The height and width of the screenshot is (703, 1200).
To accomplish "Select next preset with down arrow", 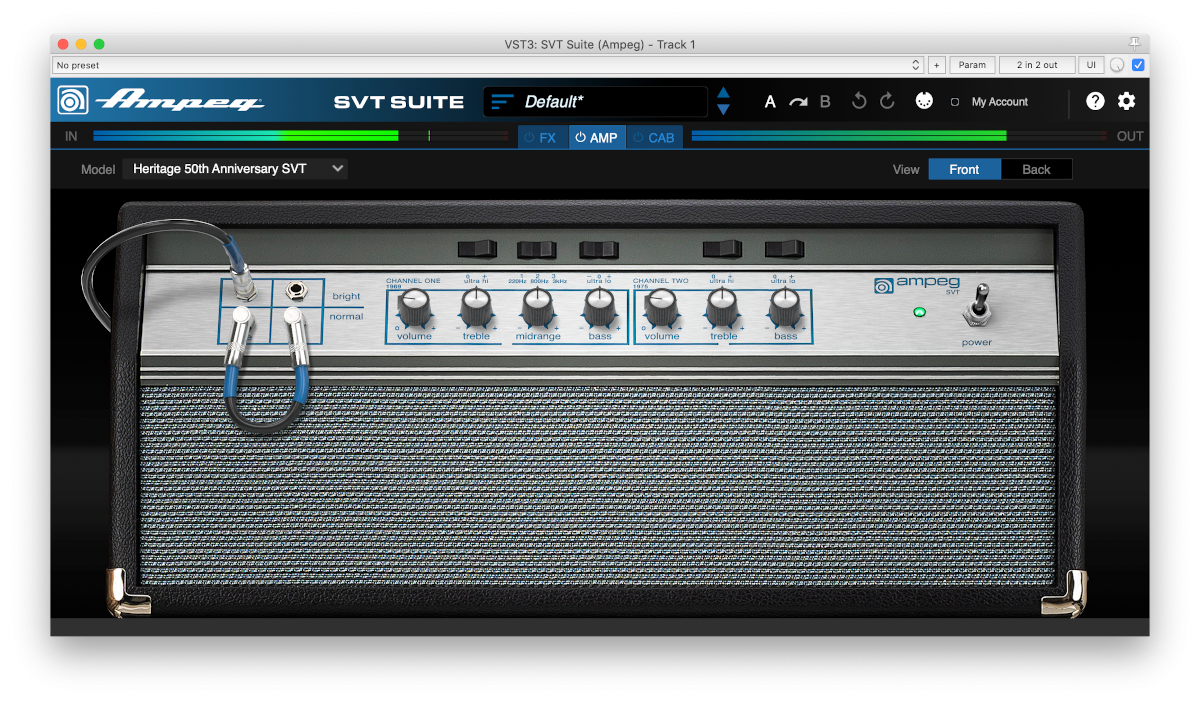I will point(723,110).
